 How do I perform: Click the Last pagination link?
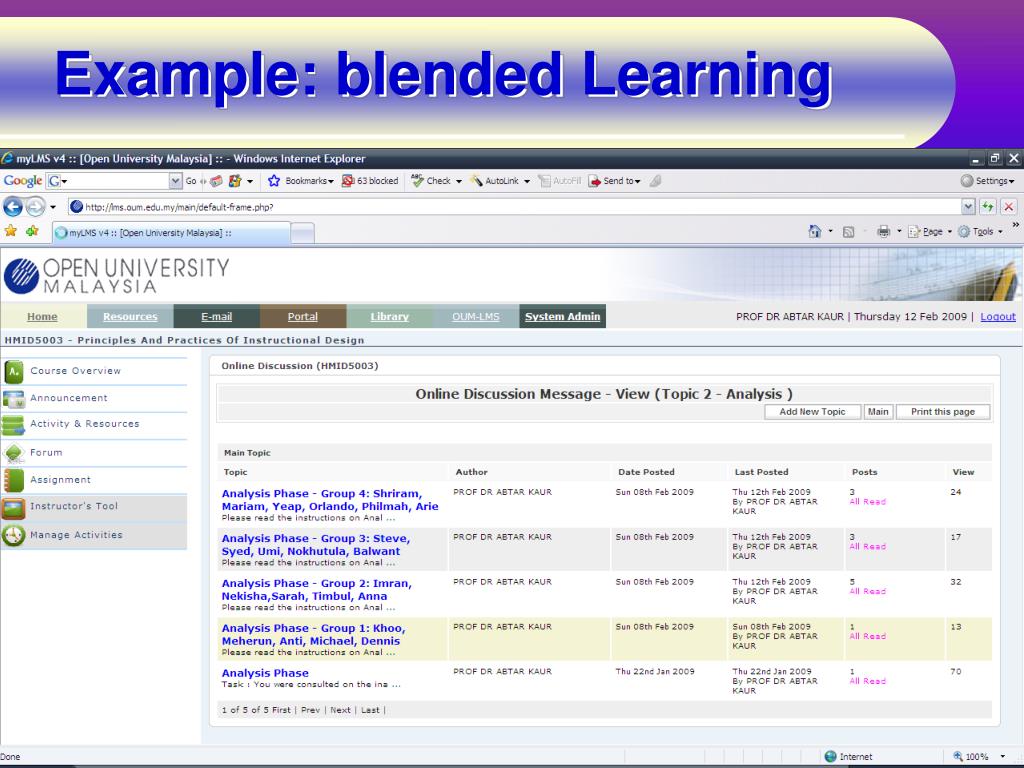pos(370,710)
